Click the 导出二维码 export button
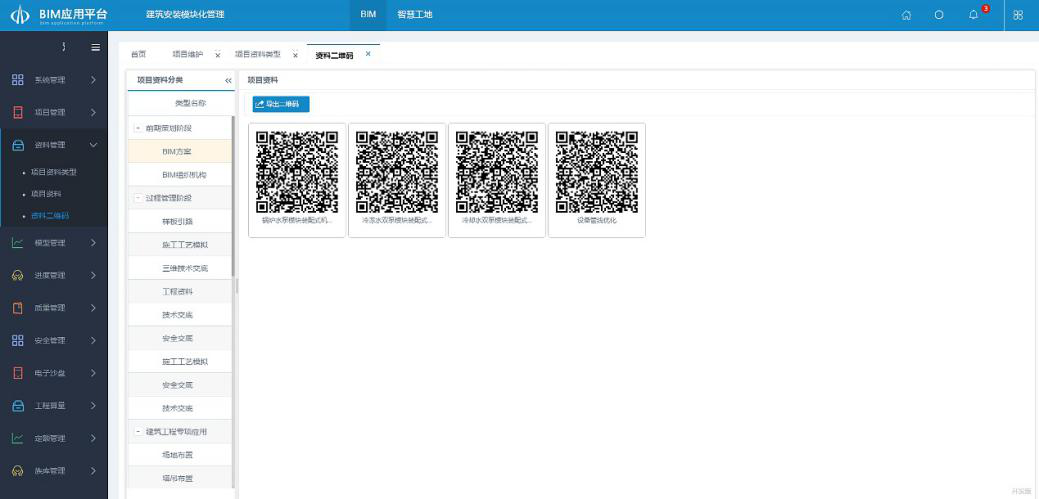 [281, 104]
